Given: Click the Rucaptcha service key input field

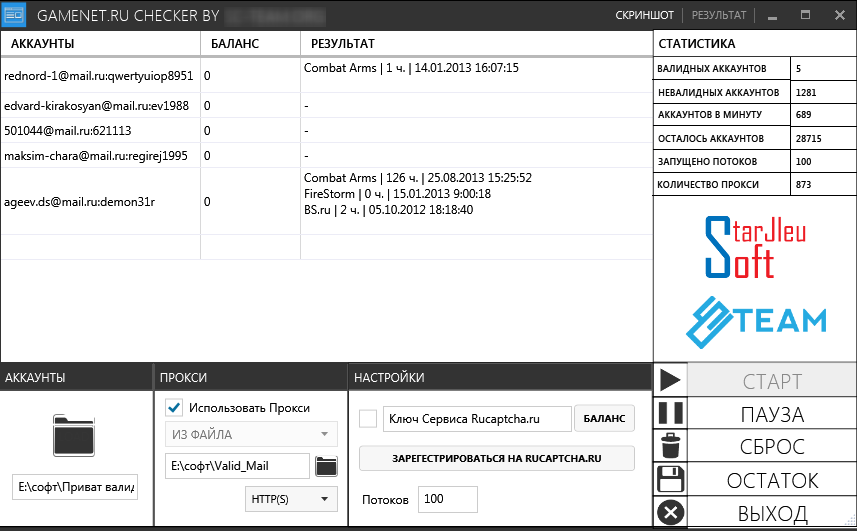Looking at the screenshot, I should (476, 419).
